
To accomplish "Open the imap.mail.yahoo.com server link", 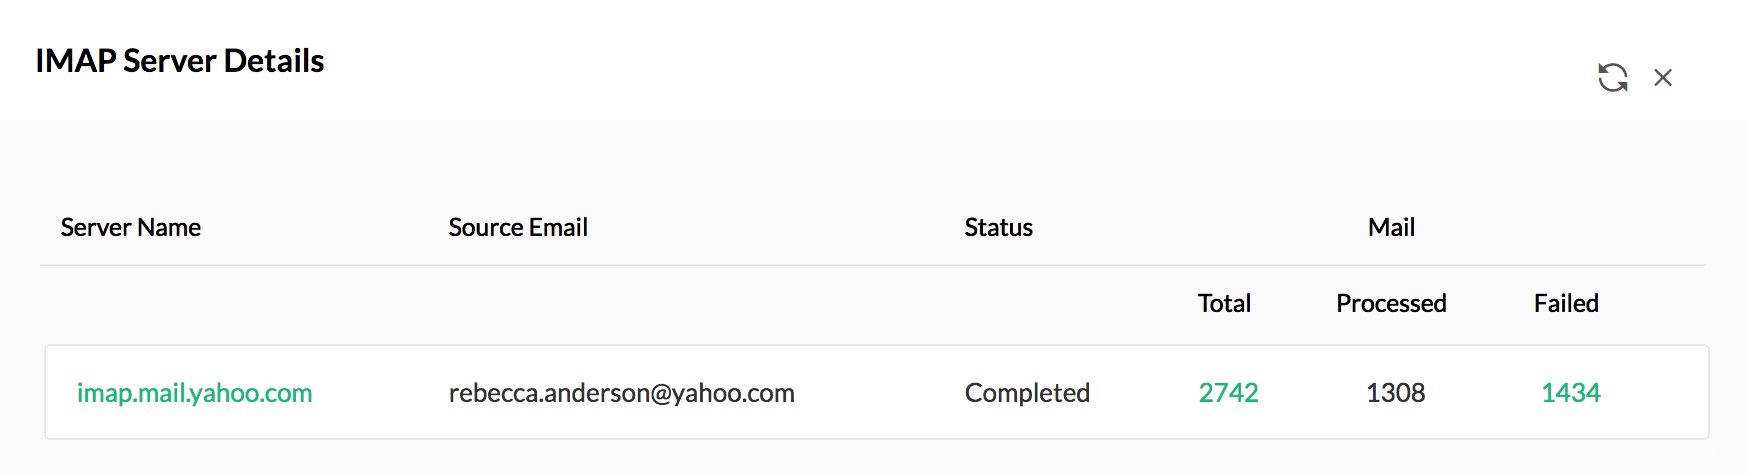I will point(194,393).
